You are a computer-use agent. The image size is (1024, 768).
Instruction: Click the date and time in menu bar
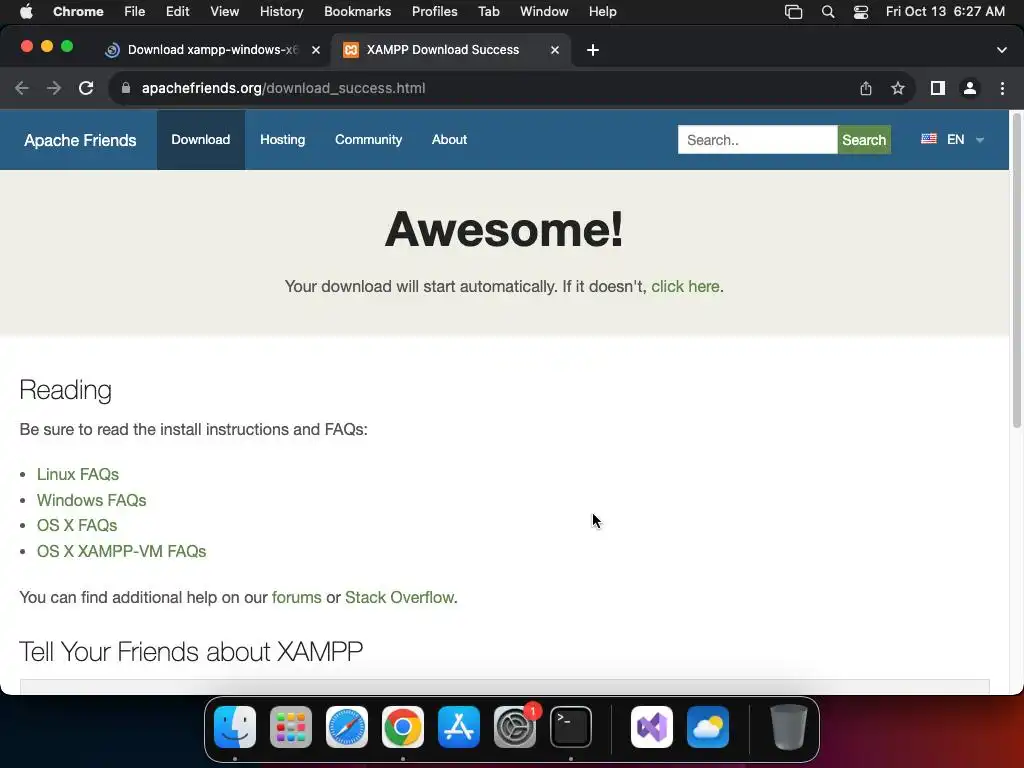coord(945,12)
